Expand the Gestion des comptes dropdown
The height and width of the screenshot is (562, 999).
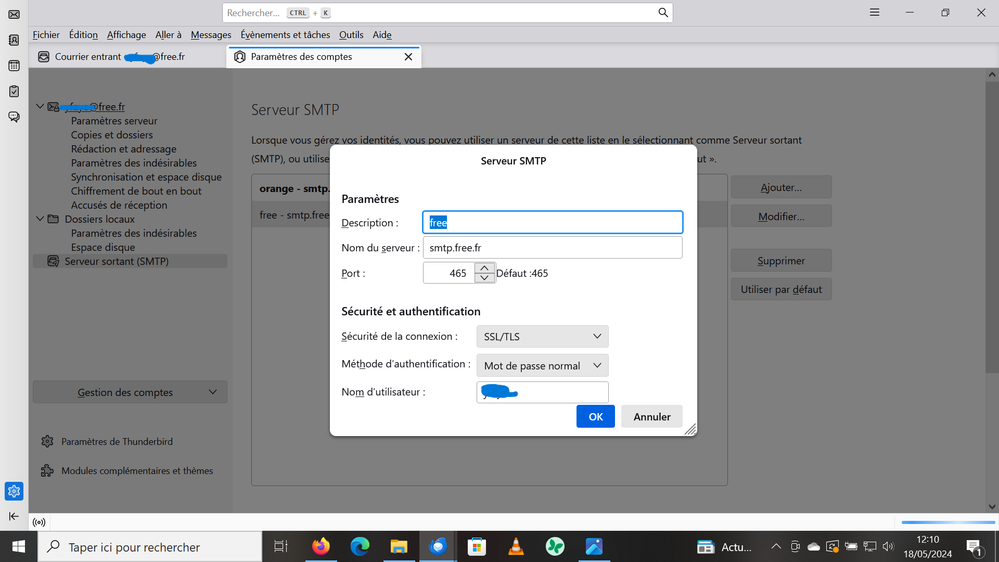tap(130, 392)
